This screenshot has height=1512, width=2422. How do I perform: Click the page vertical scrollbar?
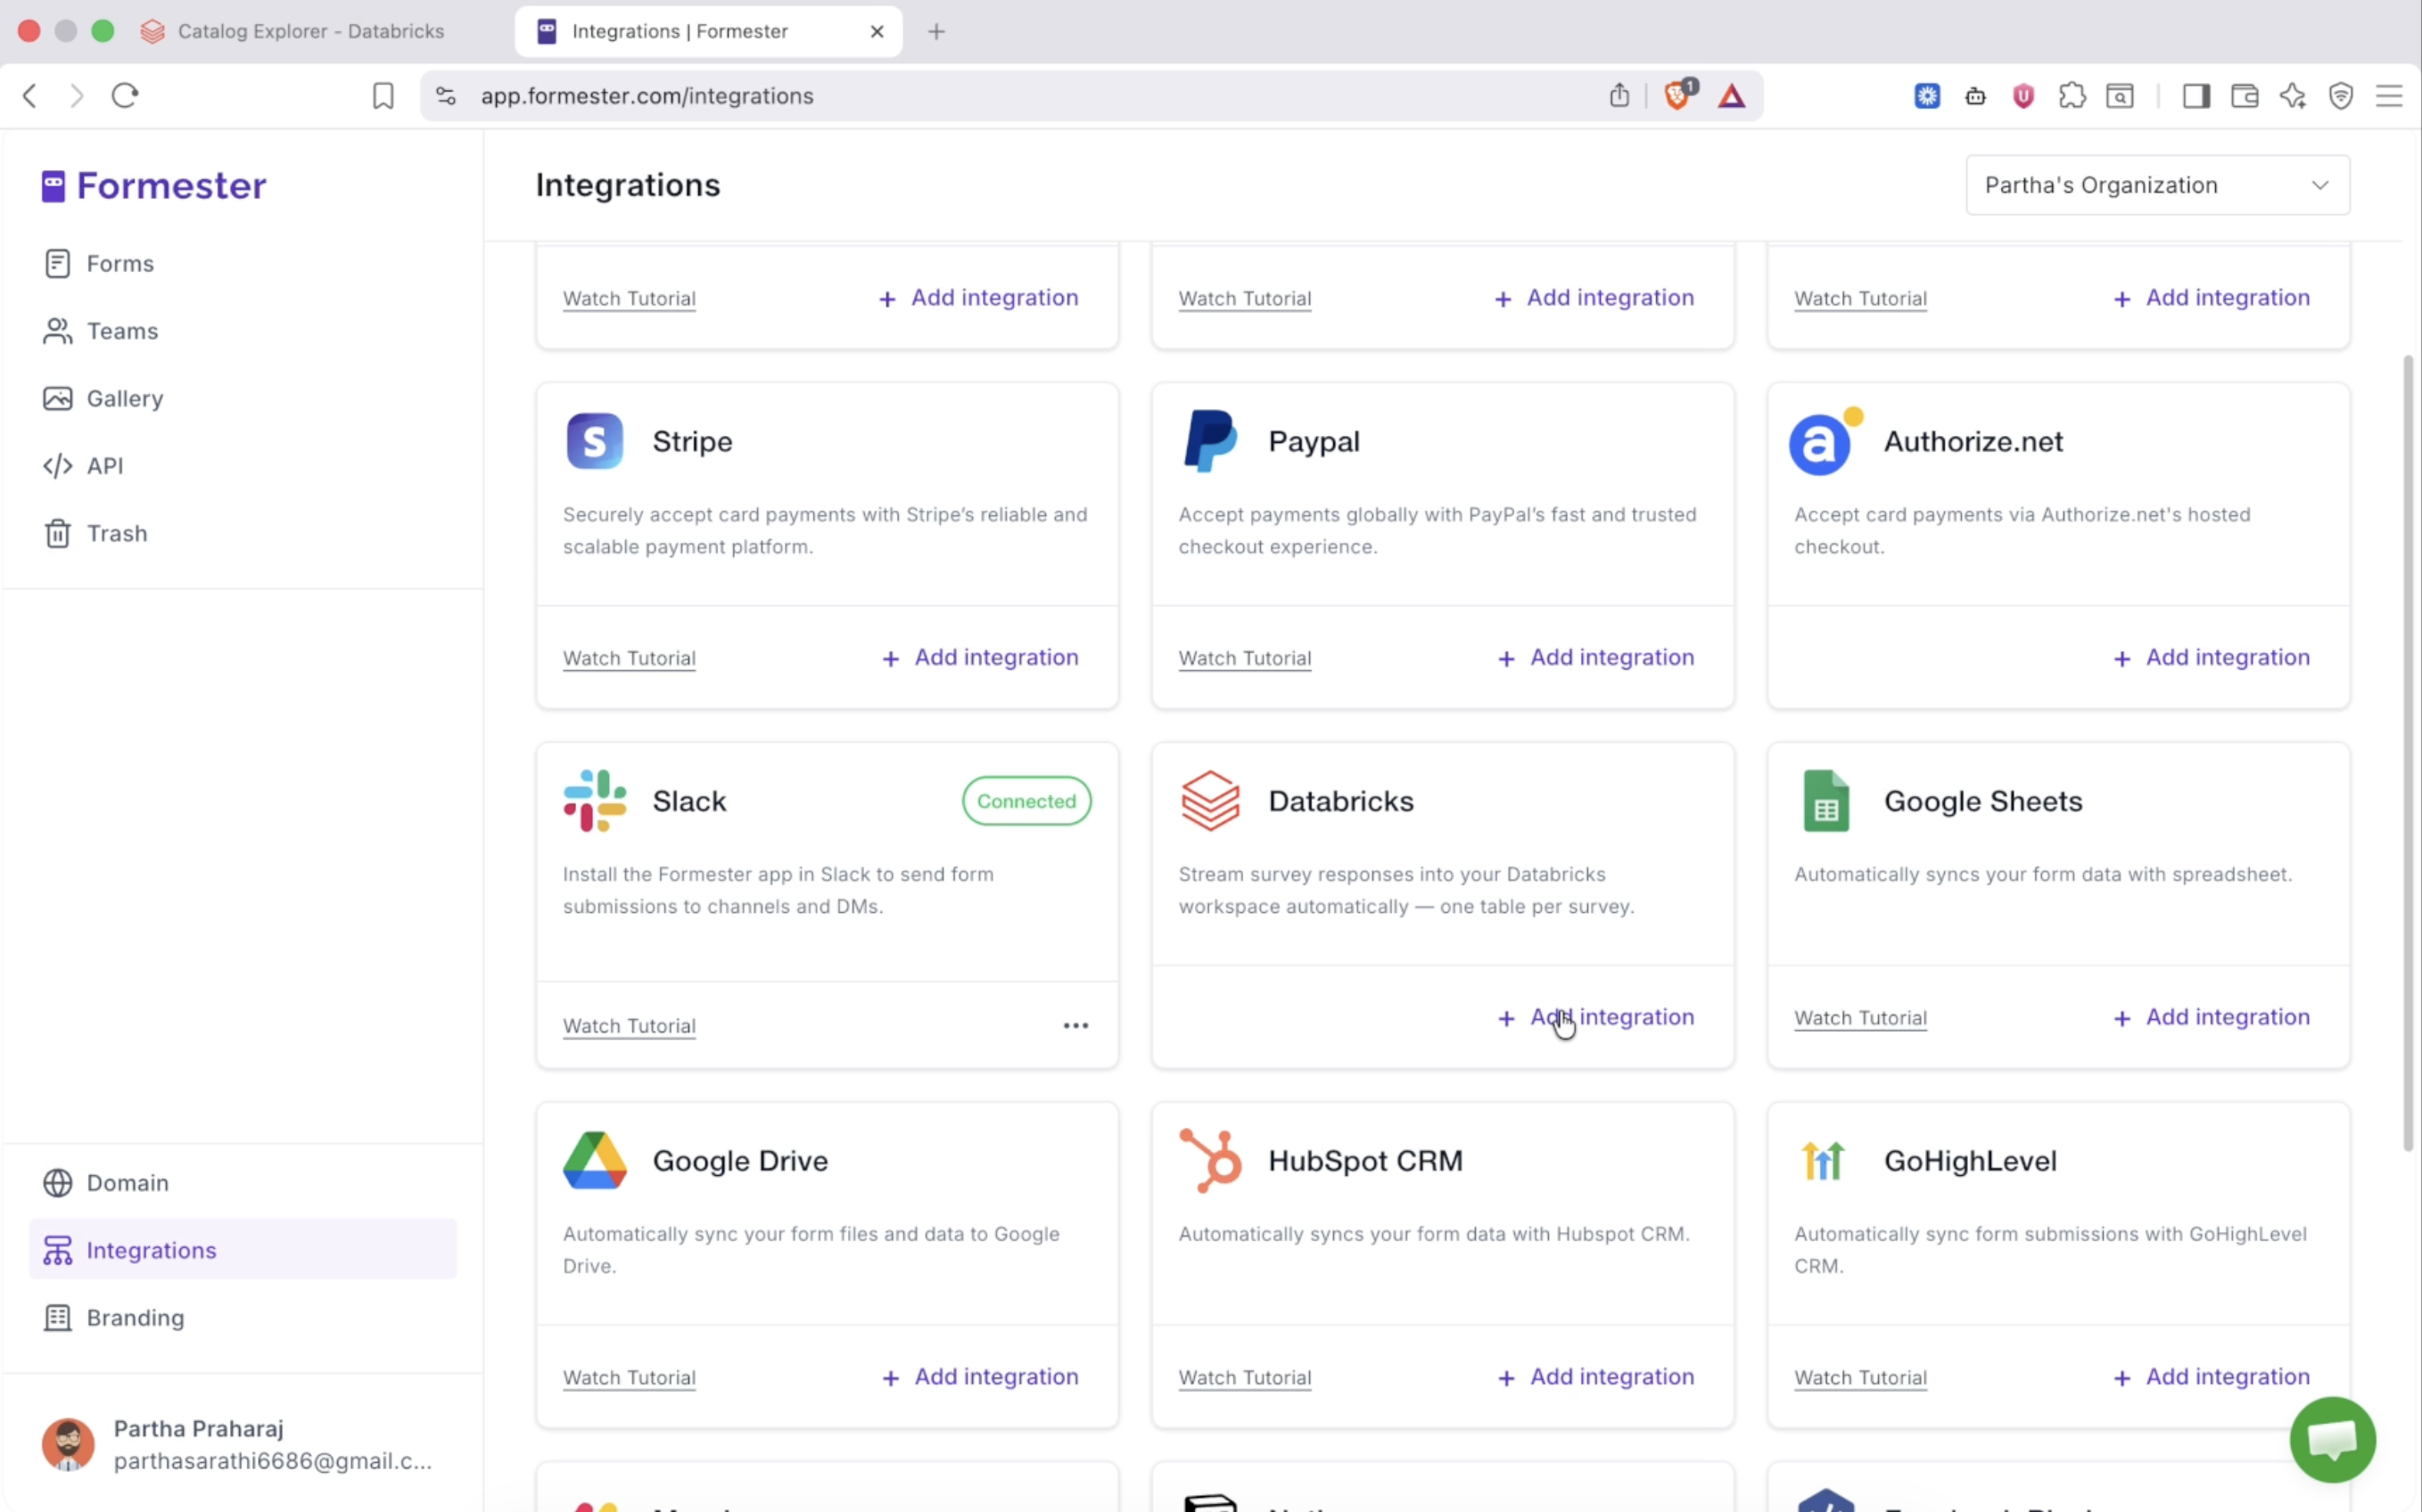(x=2408, y=752)
